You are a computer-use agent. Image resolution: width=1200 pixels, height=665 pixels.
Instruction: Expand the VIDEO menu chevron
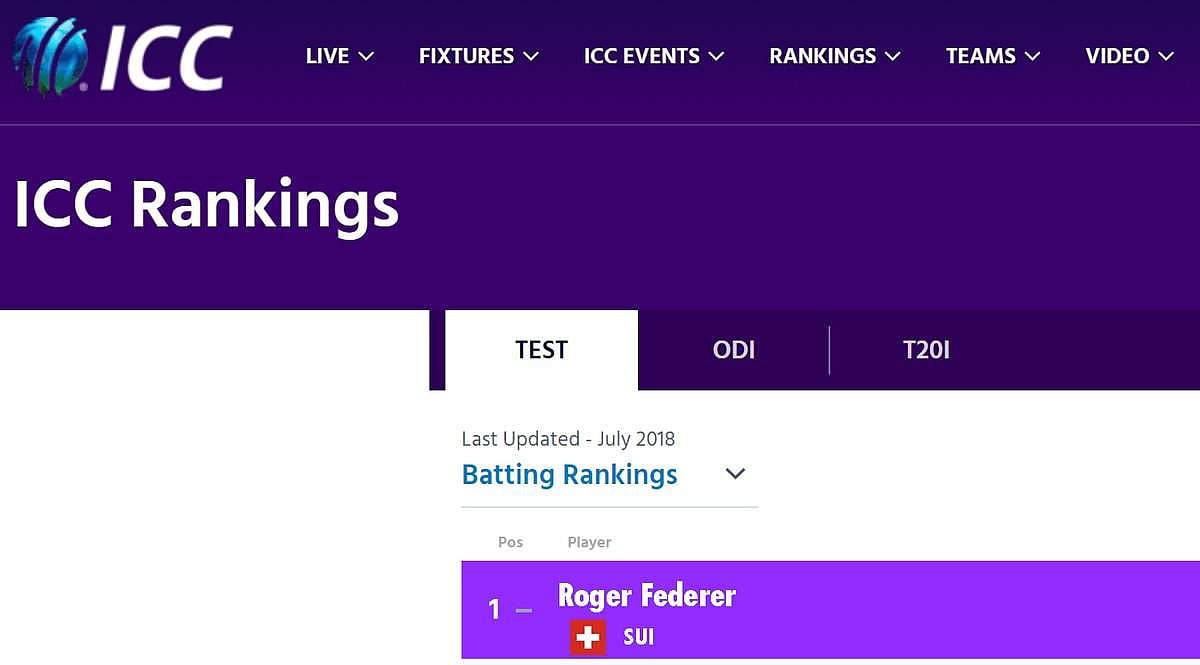click(x=1166, y=56)
